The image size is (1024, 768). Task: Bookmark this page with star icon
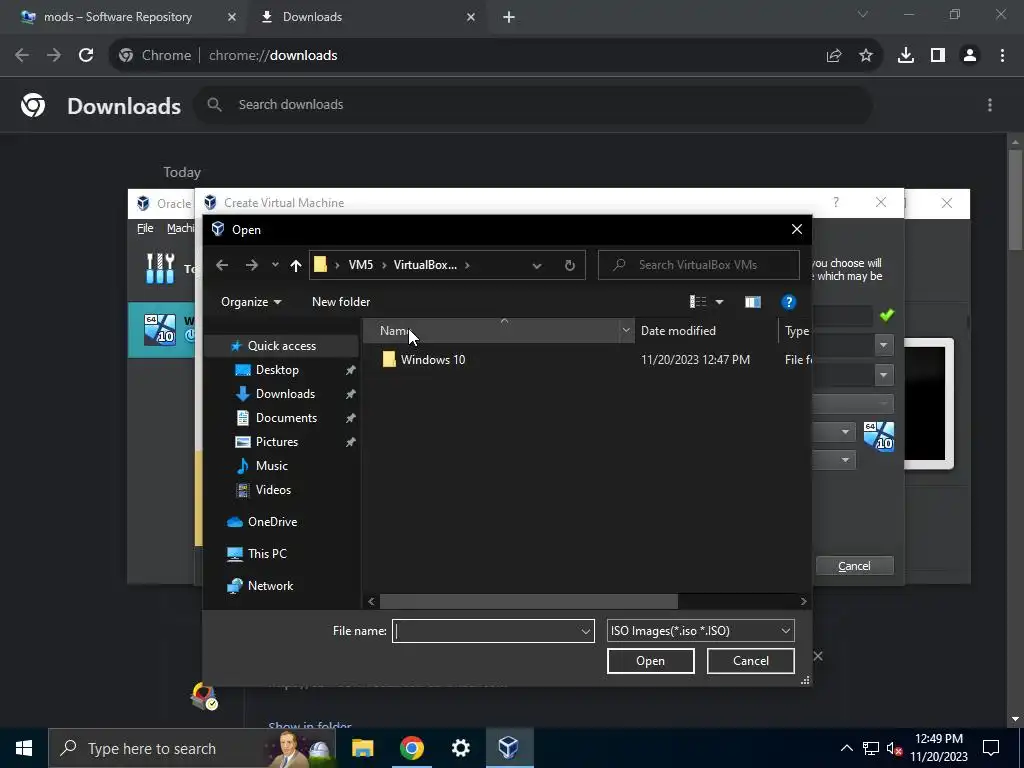coord(866,56)
